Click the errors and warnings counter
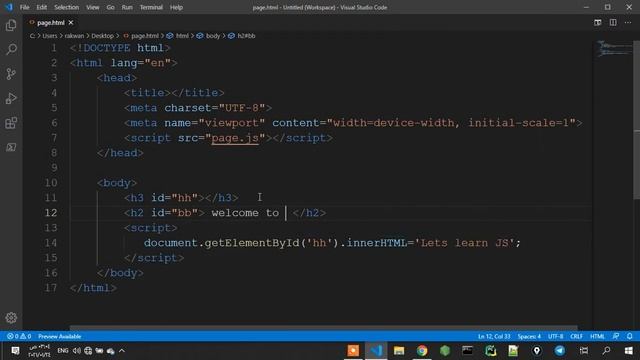Image resolution: width=640 pixels, height=360 pixels. [x=19, y=336]
